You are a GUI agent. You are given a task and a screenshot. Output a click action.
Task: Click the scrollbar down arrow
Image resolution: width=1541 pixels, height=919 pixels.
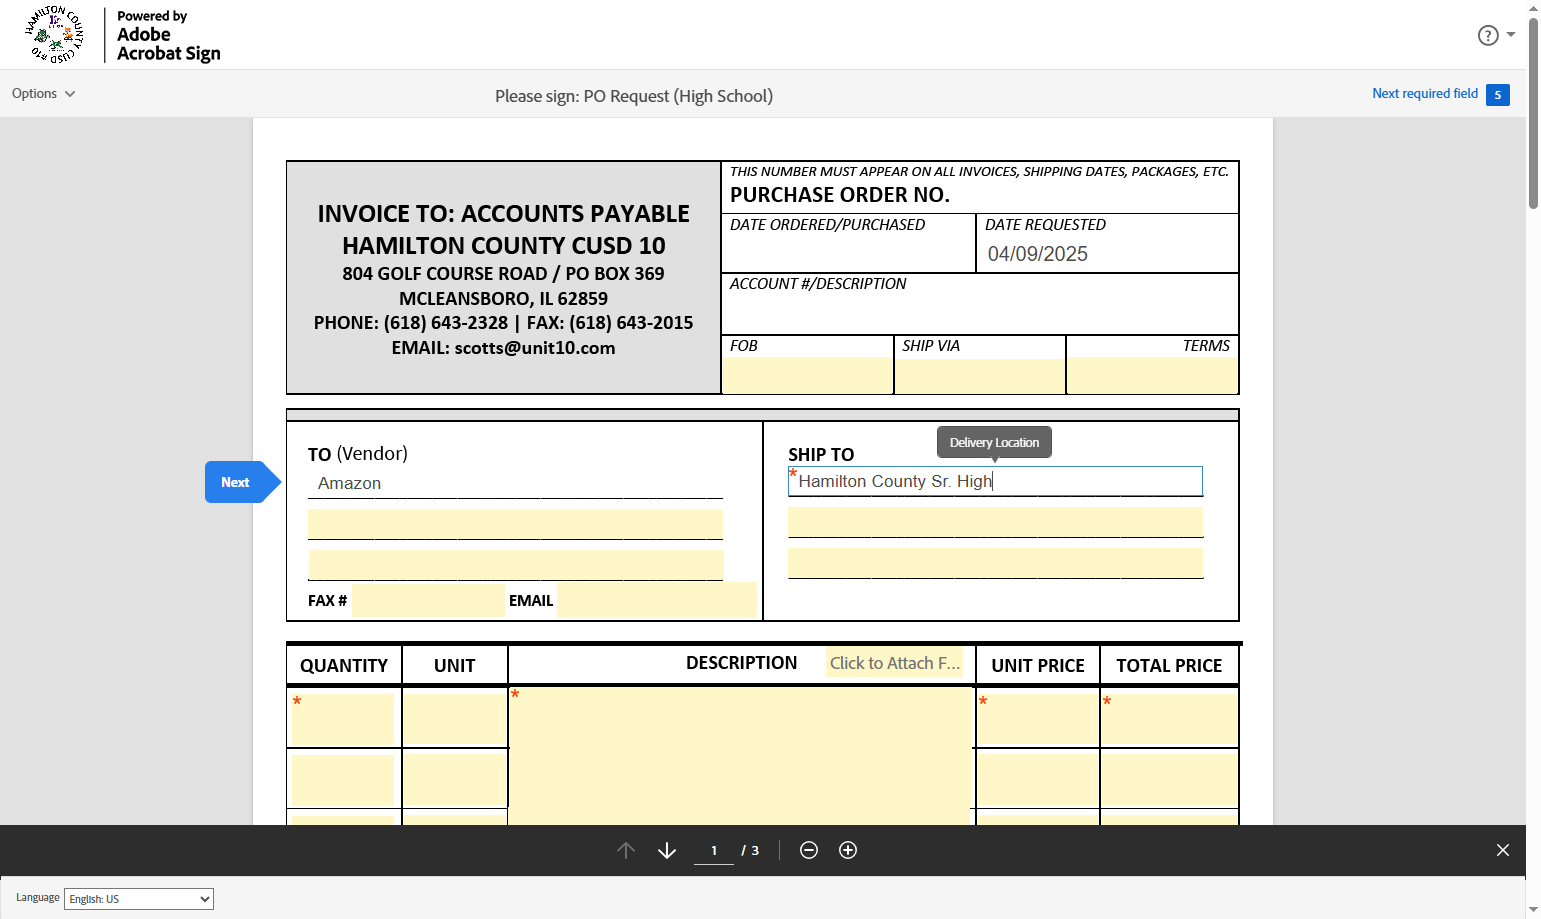tap(1534, 910)
